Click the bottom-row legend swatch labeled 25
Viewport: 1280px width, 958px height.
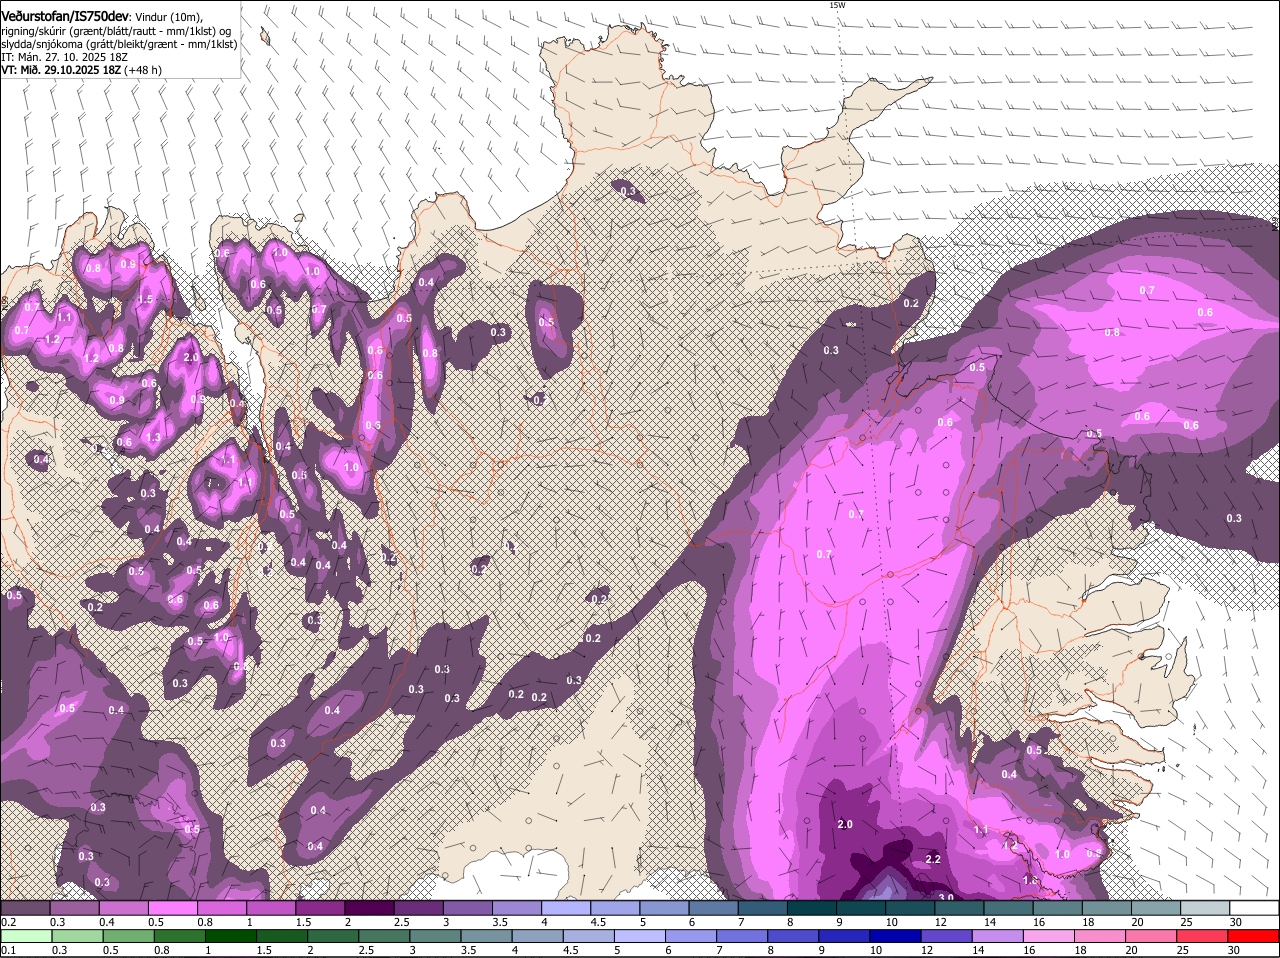[1201, 936]
